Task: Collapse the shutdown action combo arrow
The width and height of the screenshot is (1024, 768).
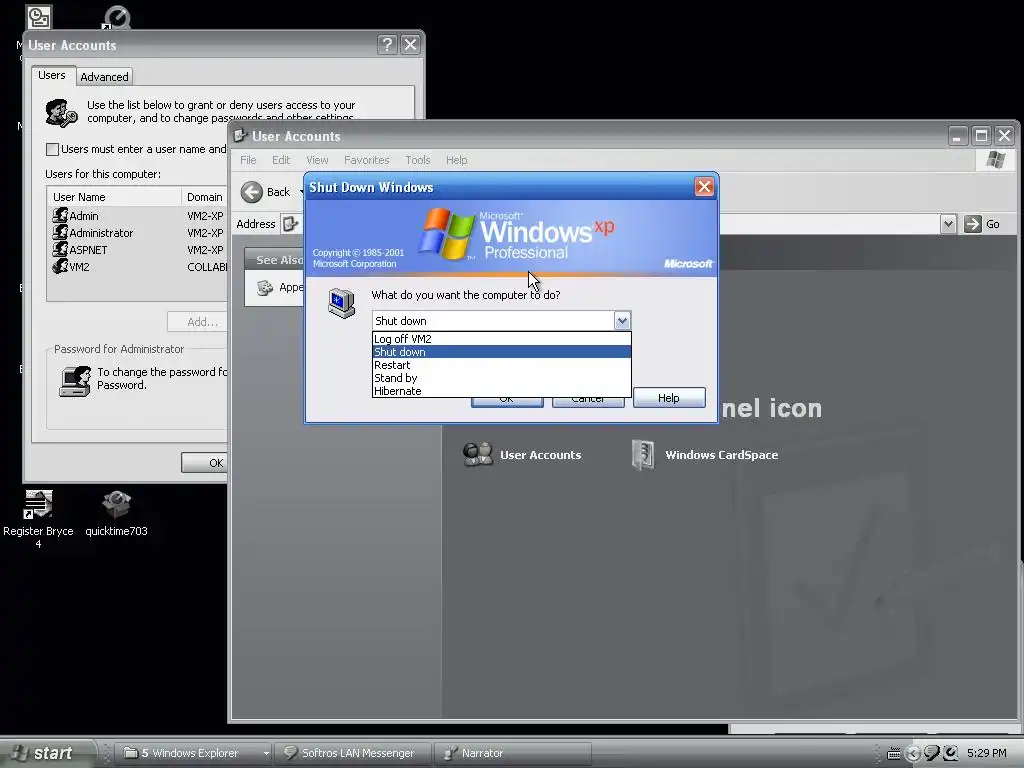Action: tap(622, 321)
